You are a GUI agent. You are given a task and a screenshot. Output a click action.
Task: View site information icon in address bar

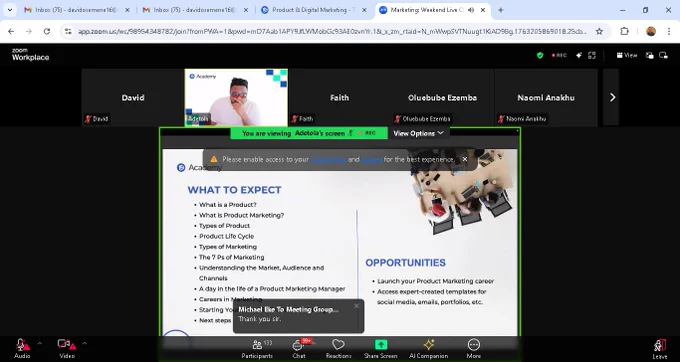(x=68, y=31)
